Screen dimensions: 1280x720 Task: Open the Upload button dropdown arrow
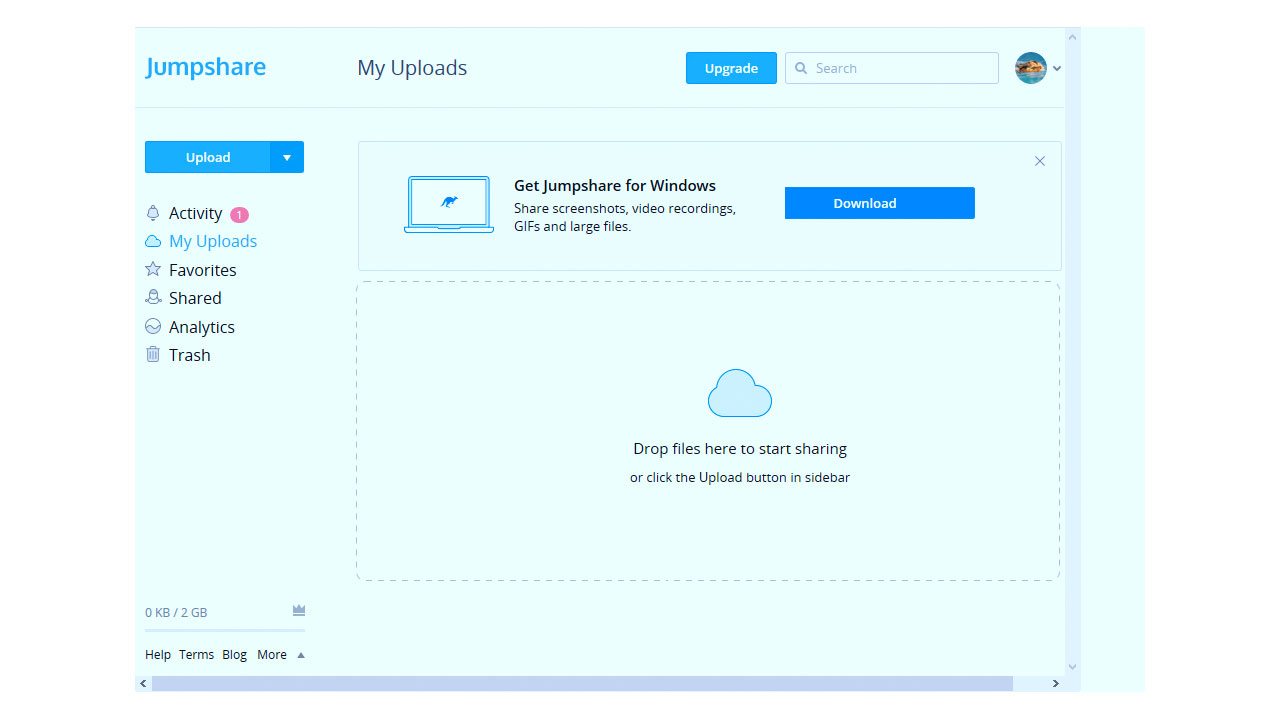coord(287,157)
